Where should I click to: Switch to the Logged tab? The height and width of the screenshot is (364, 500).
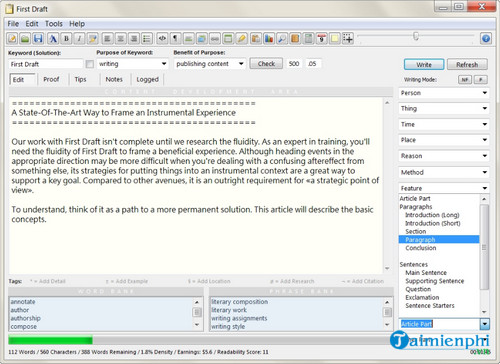tap(147, 79)
